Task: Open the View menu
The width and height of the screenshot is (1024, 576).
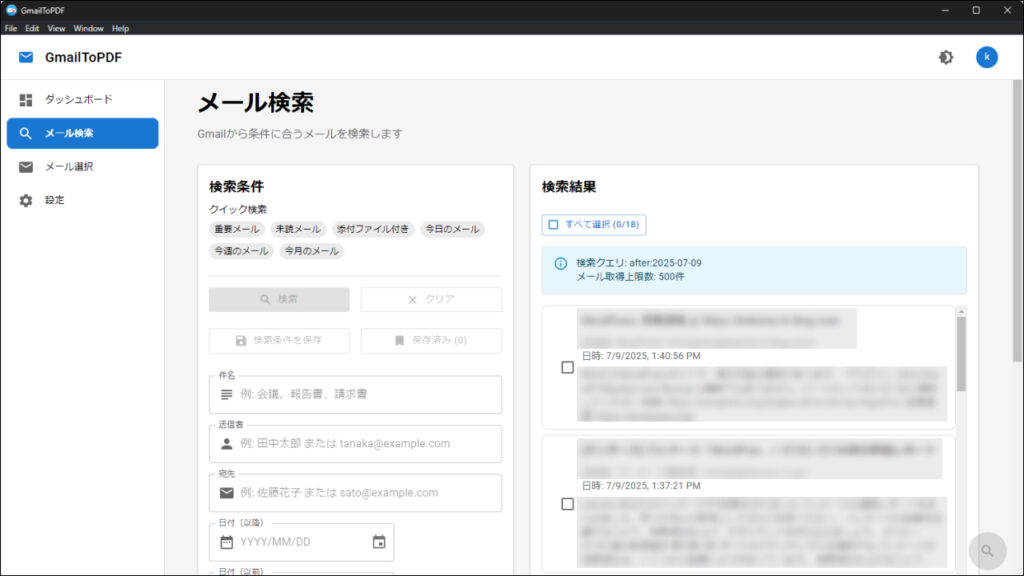Action: 56,29
